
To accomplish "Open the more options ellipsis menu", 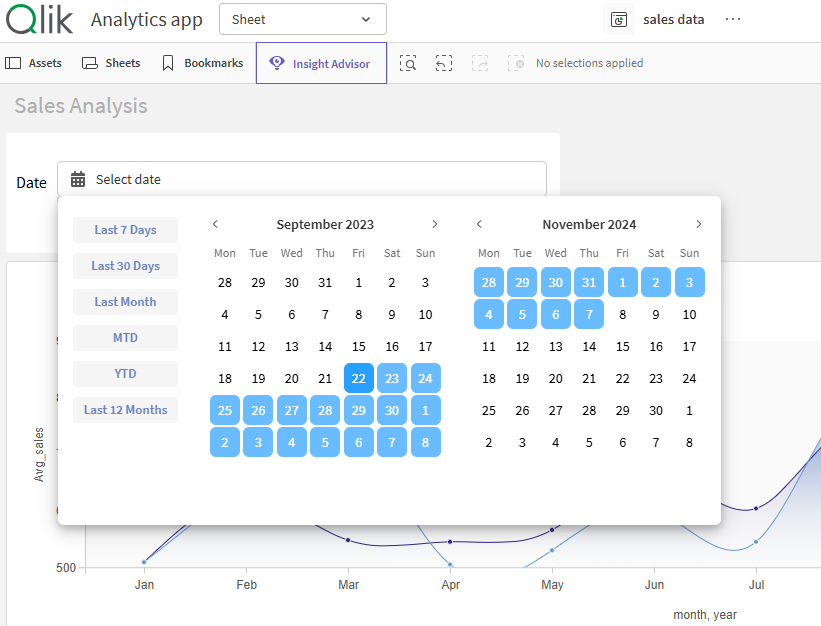I will [x=733, y=20].
